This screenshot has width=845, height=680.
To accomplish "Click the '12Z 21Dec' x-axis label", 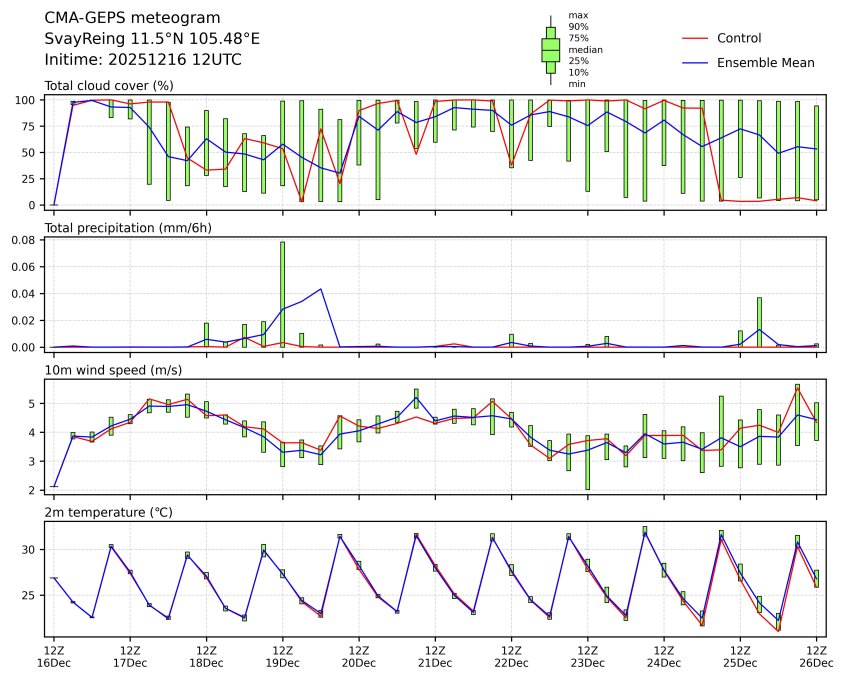I will pos(435,656).
